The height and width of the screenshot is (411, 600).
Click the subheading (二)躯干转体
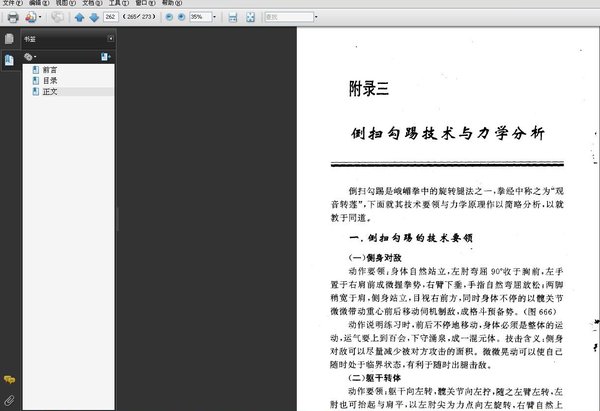point(375,378)
